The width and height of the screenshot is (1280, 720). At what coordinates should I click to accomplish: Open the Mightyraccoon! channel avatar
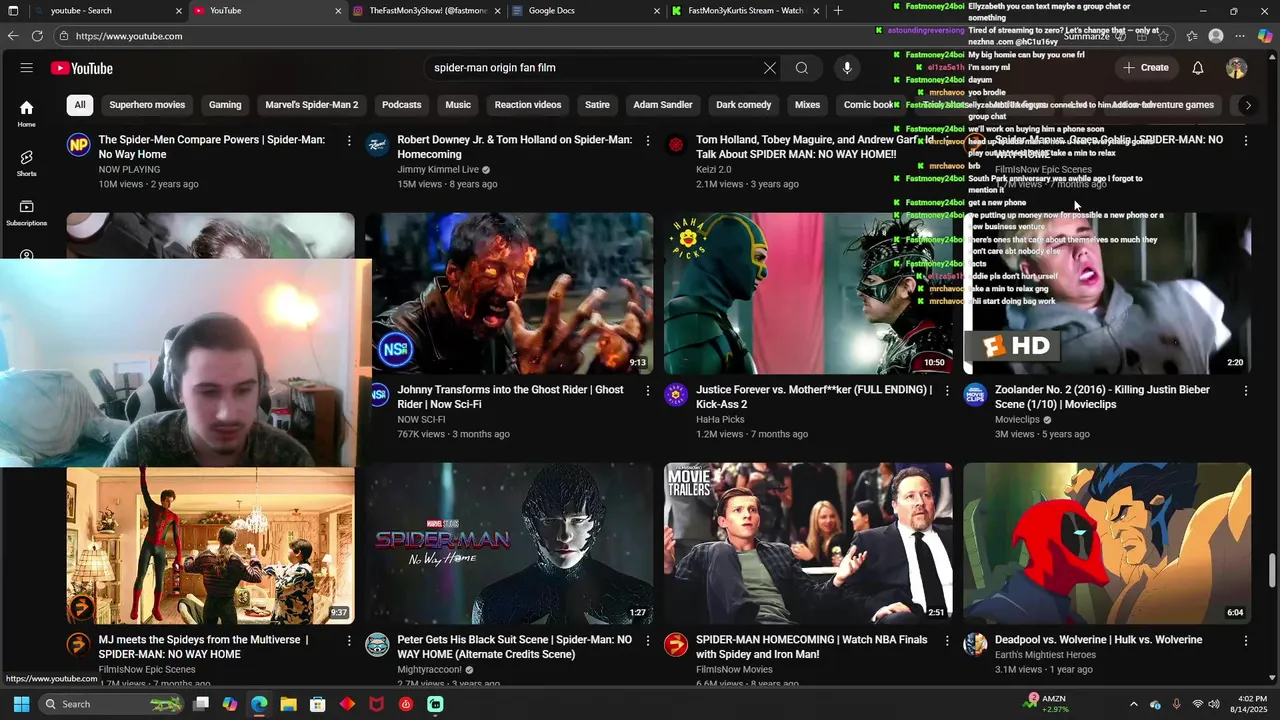(x=377, y=645)
